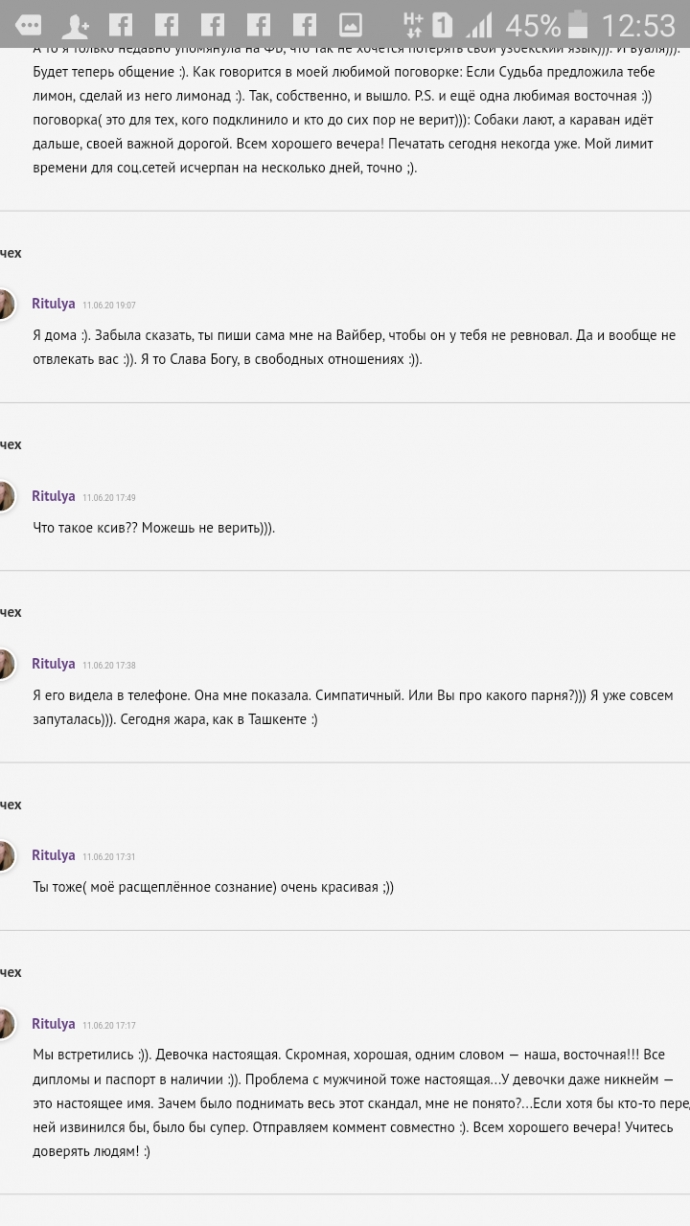Tap the signal strength bars icon

tap(480, 25)
